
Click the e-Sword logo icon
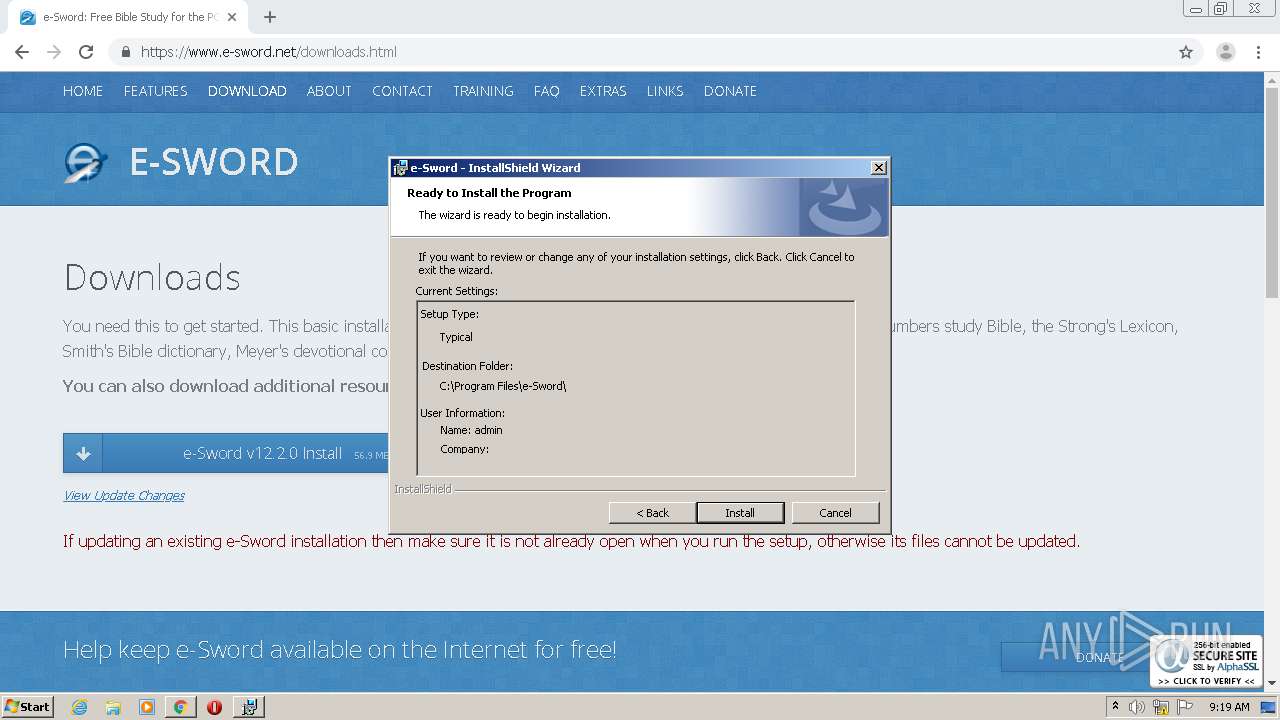(86, 162)
